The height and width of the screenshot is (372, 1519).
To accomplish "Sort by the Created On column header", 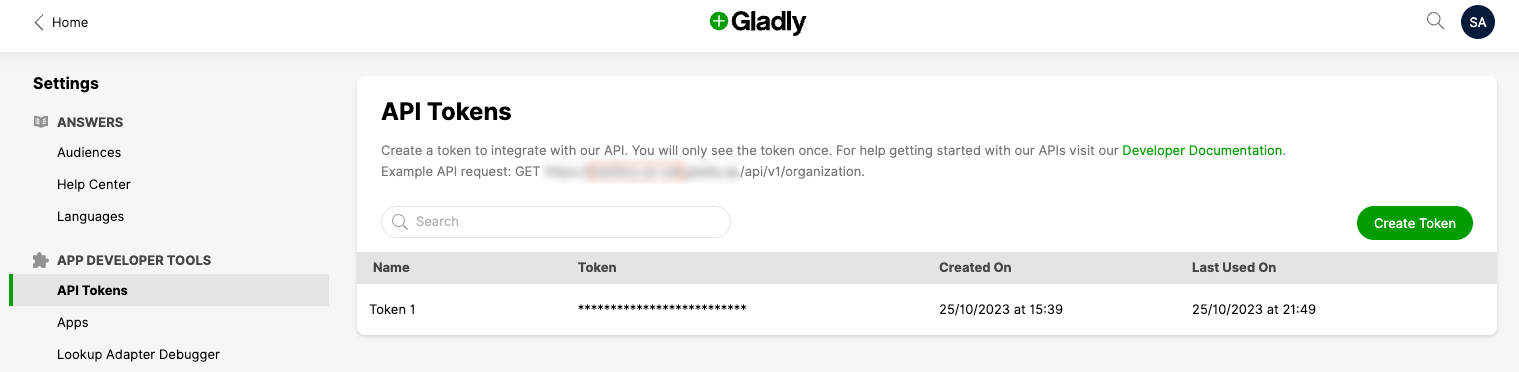I will pos(975,267).
